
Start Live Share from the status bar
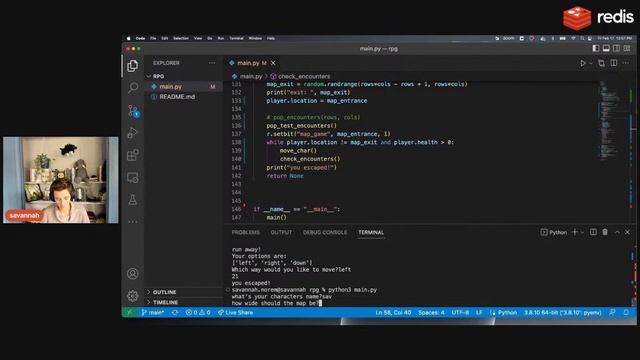click(236, 313)
